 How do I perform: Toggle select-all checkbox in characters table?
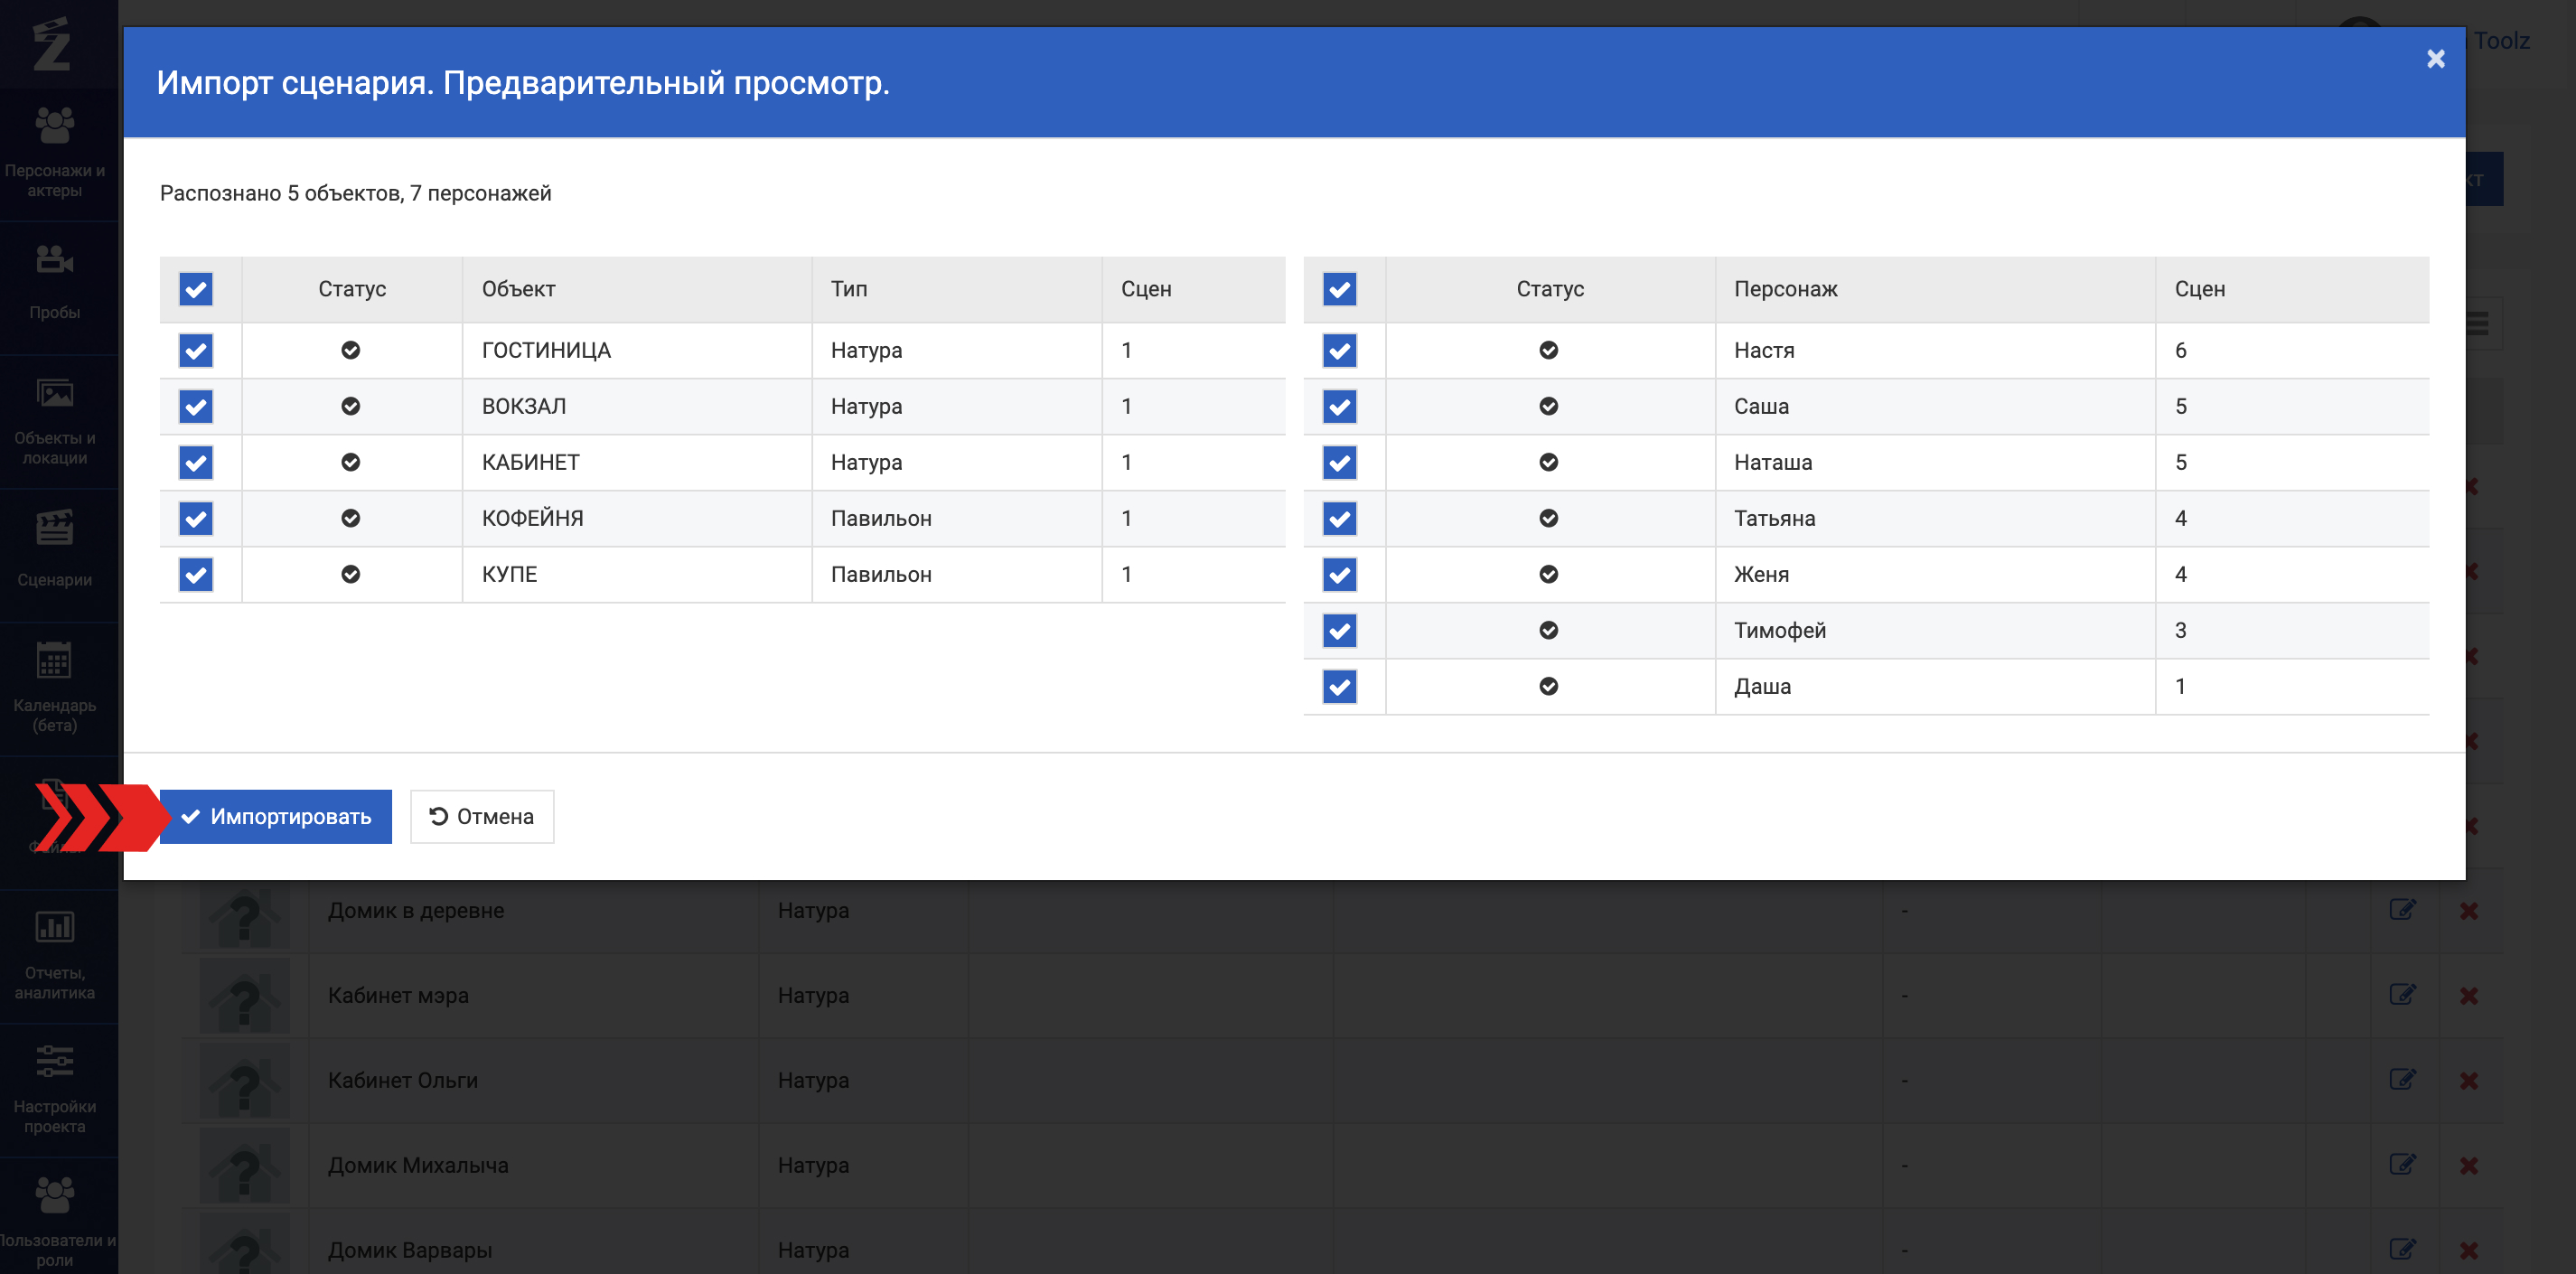tap(1339, 289)
